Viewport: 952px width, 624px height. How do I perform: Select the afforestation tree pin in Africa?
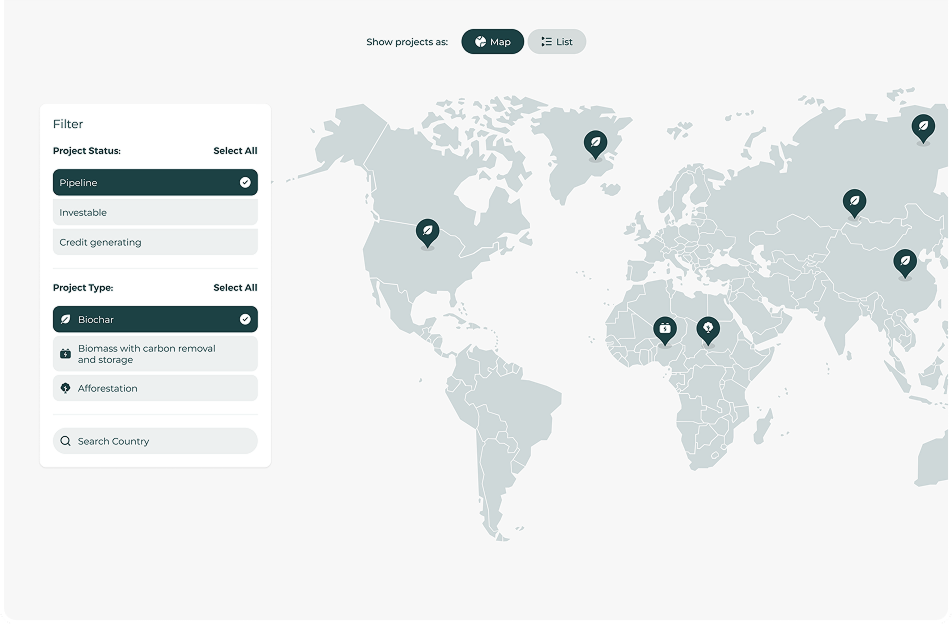[x=708, y=328]
